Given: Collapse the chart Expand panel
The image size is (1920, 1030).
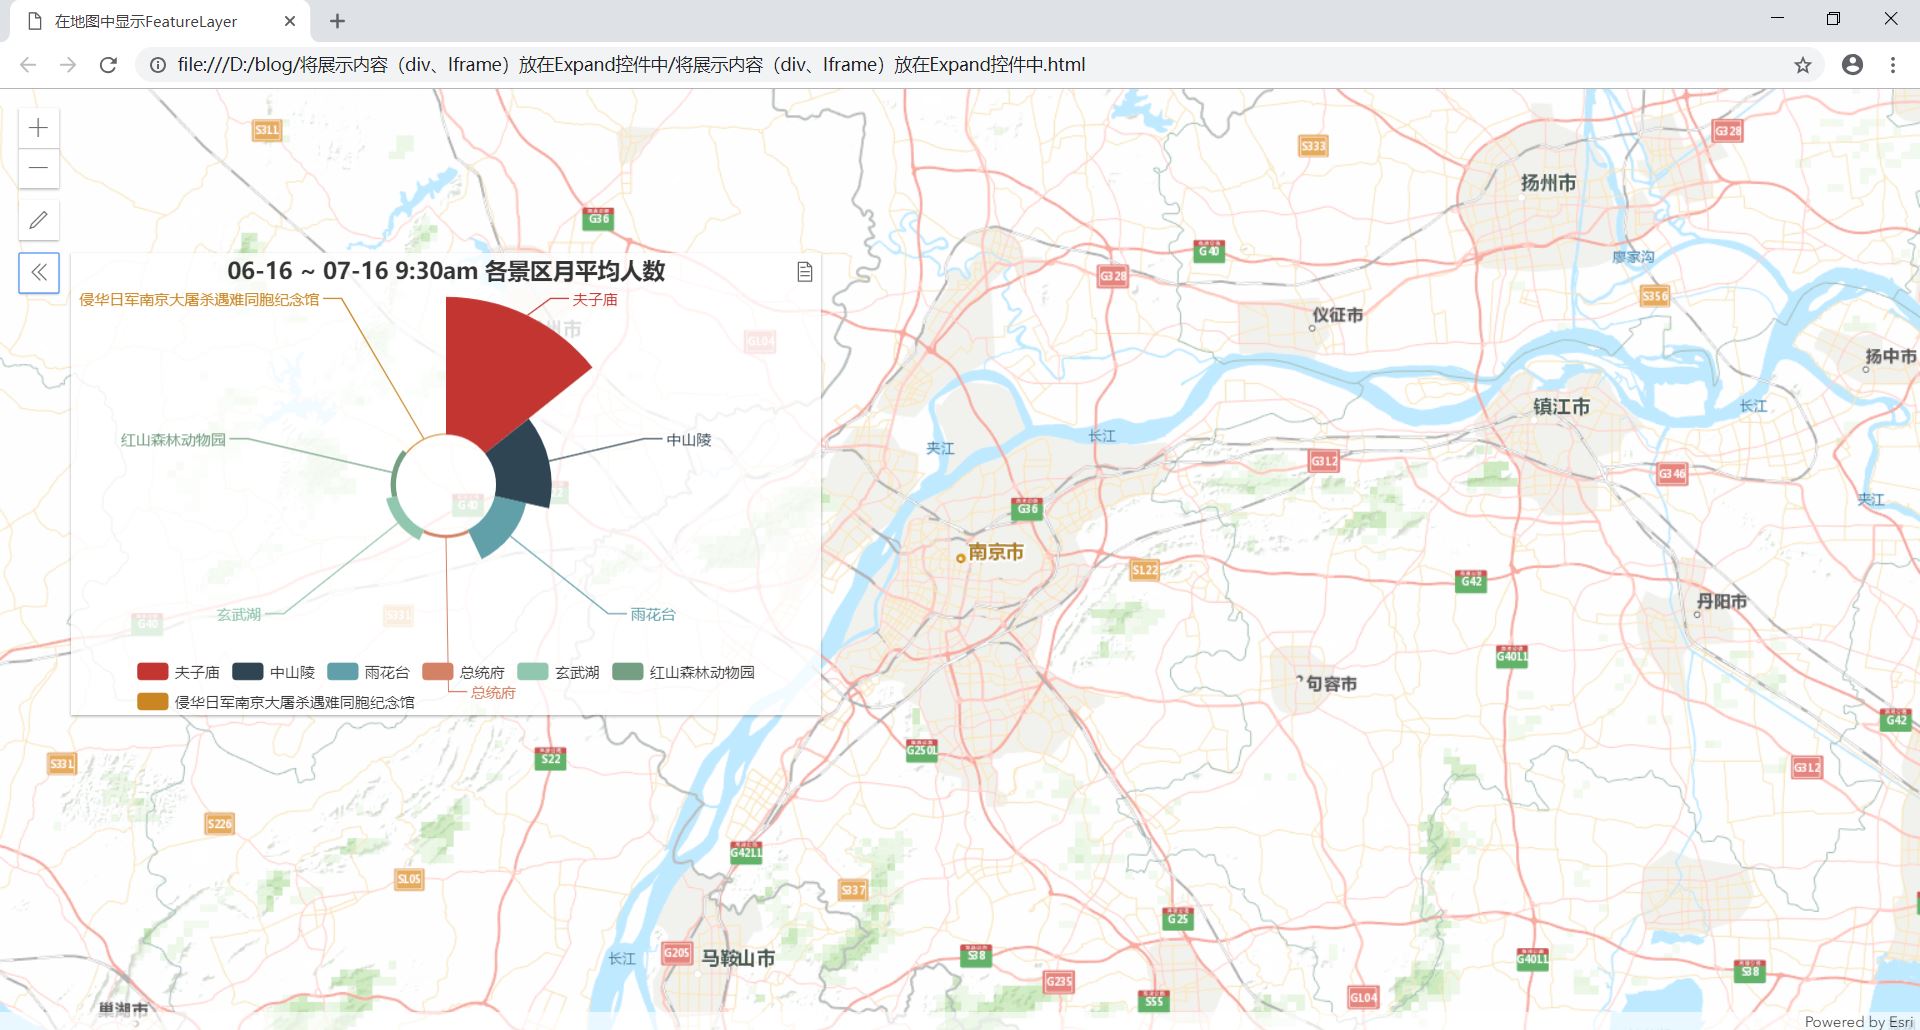Looking at the screenshot, I should pos(39,272).
